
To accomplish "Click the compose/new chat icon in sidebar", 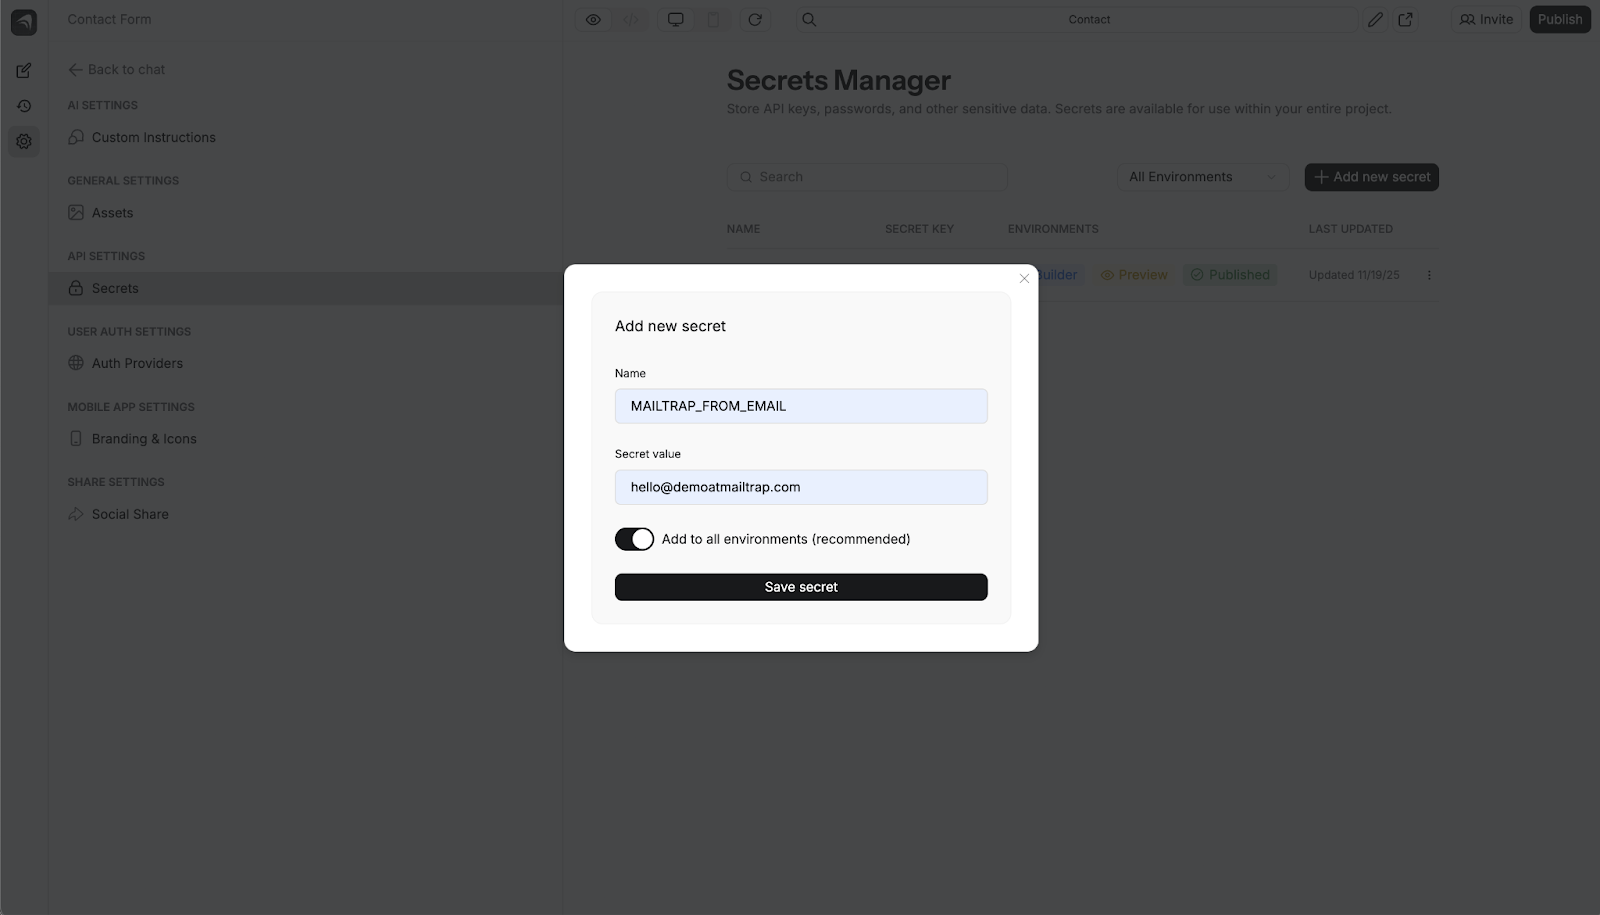I will 23,70.
